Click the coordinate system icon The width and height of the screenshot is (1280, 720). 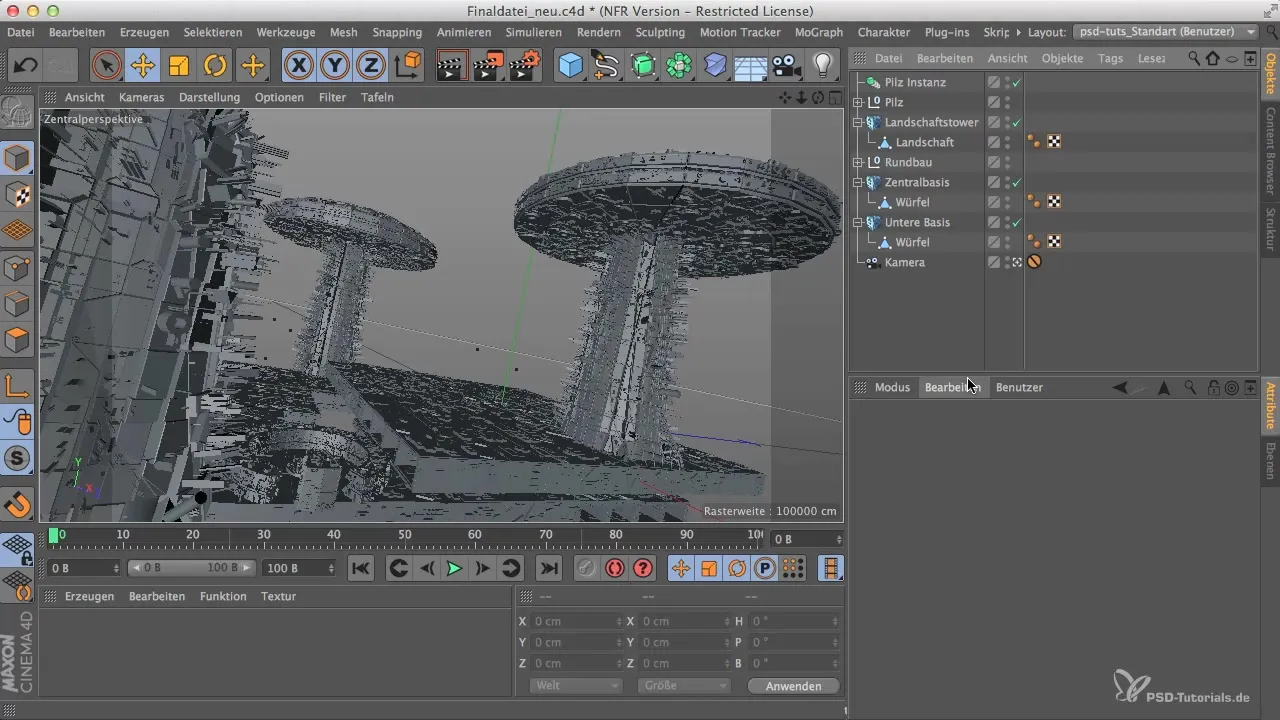[x=408, y=66]
